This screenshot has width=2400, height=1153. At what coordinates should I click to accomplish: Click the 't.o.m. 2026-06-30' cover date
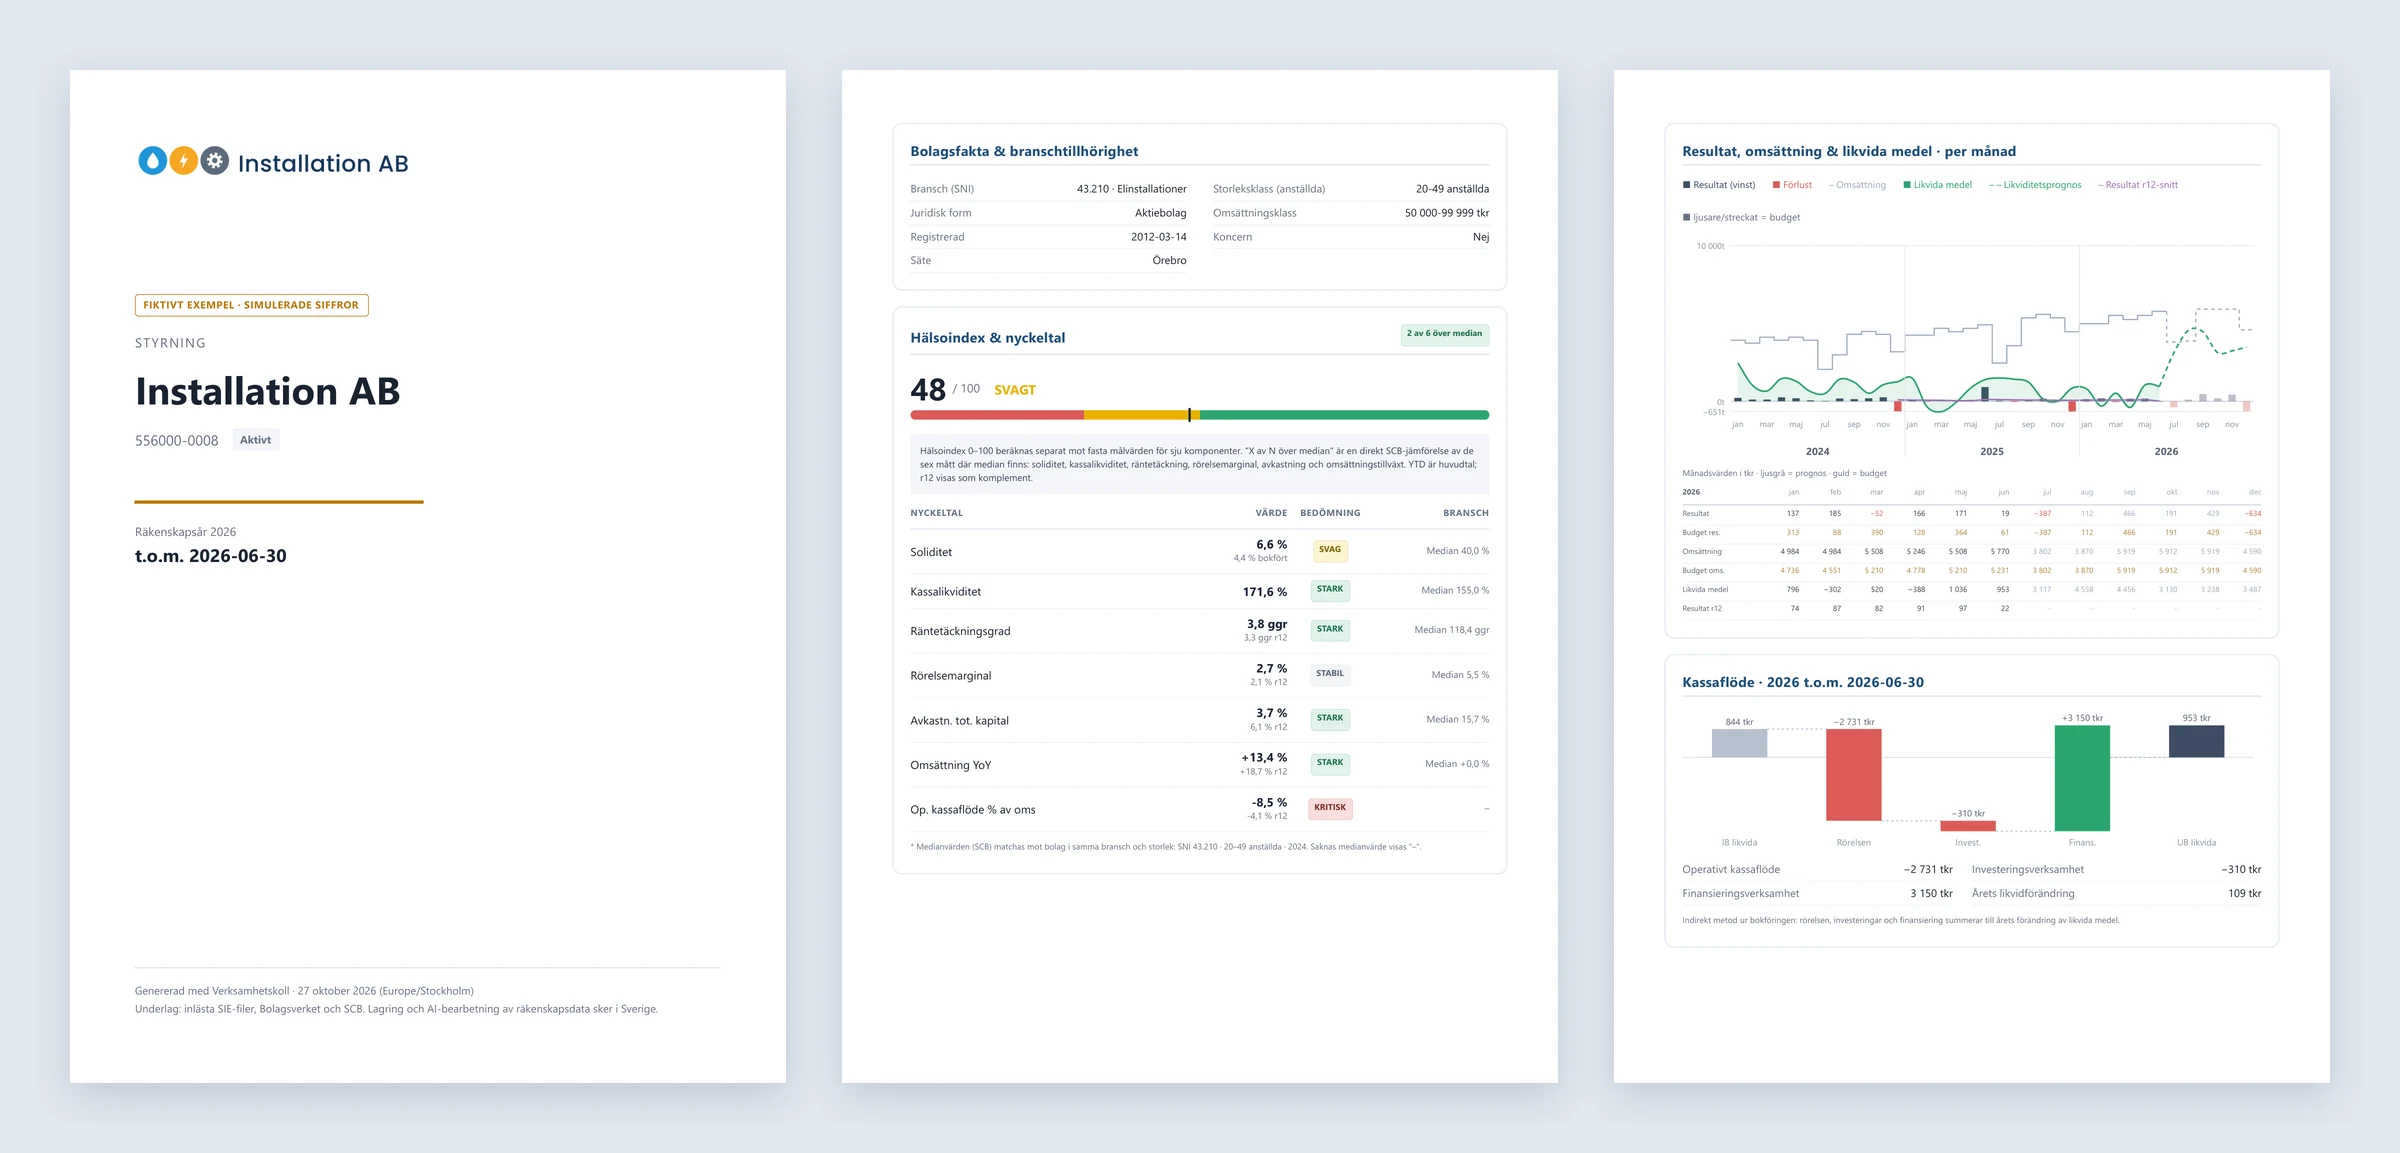(x=211, y=556)
